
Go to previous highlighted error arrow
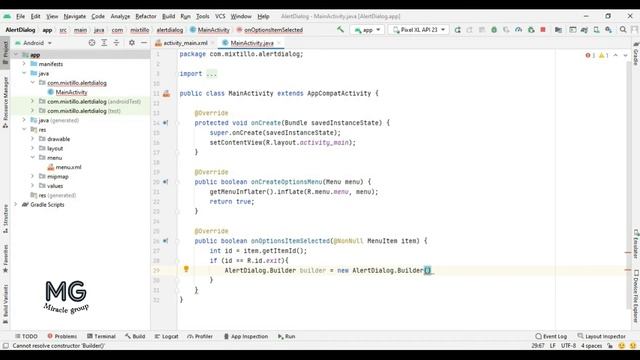click(x=616, y=56)
